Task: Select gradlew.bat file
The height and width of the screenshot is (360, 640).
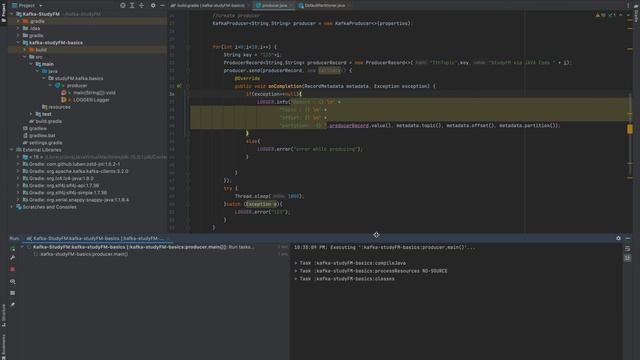Action: coord(39,136)
